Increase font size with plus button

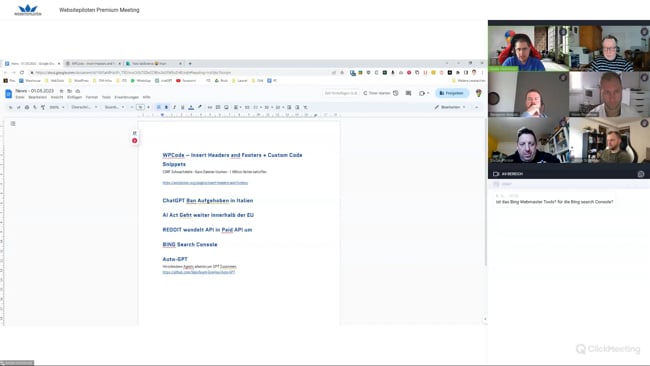(148, 107)
